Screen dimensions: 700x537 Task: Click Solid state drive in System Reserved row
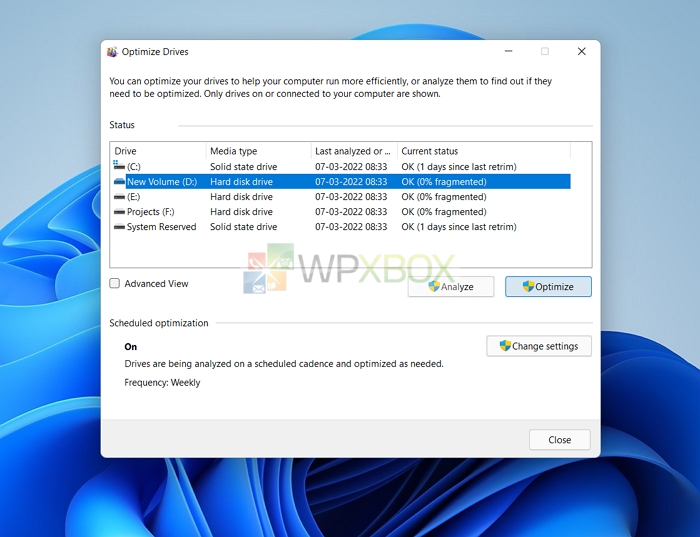click(x=244, y=227)
